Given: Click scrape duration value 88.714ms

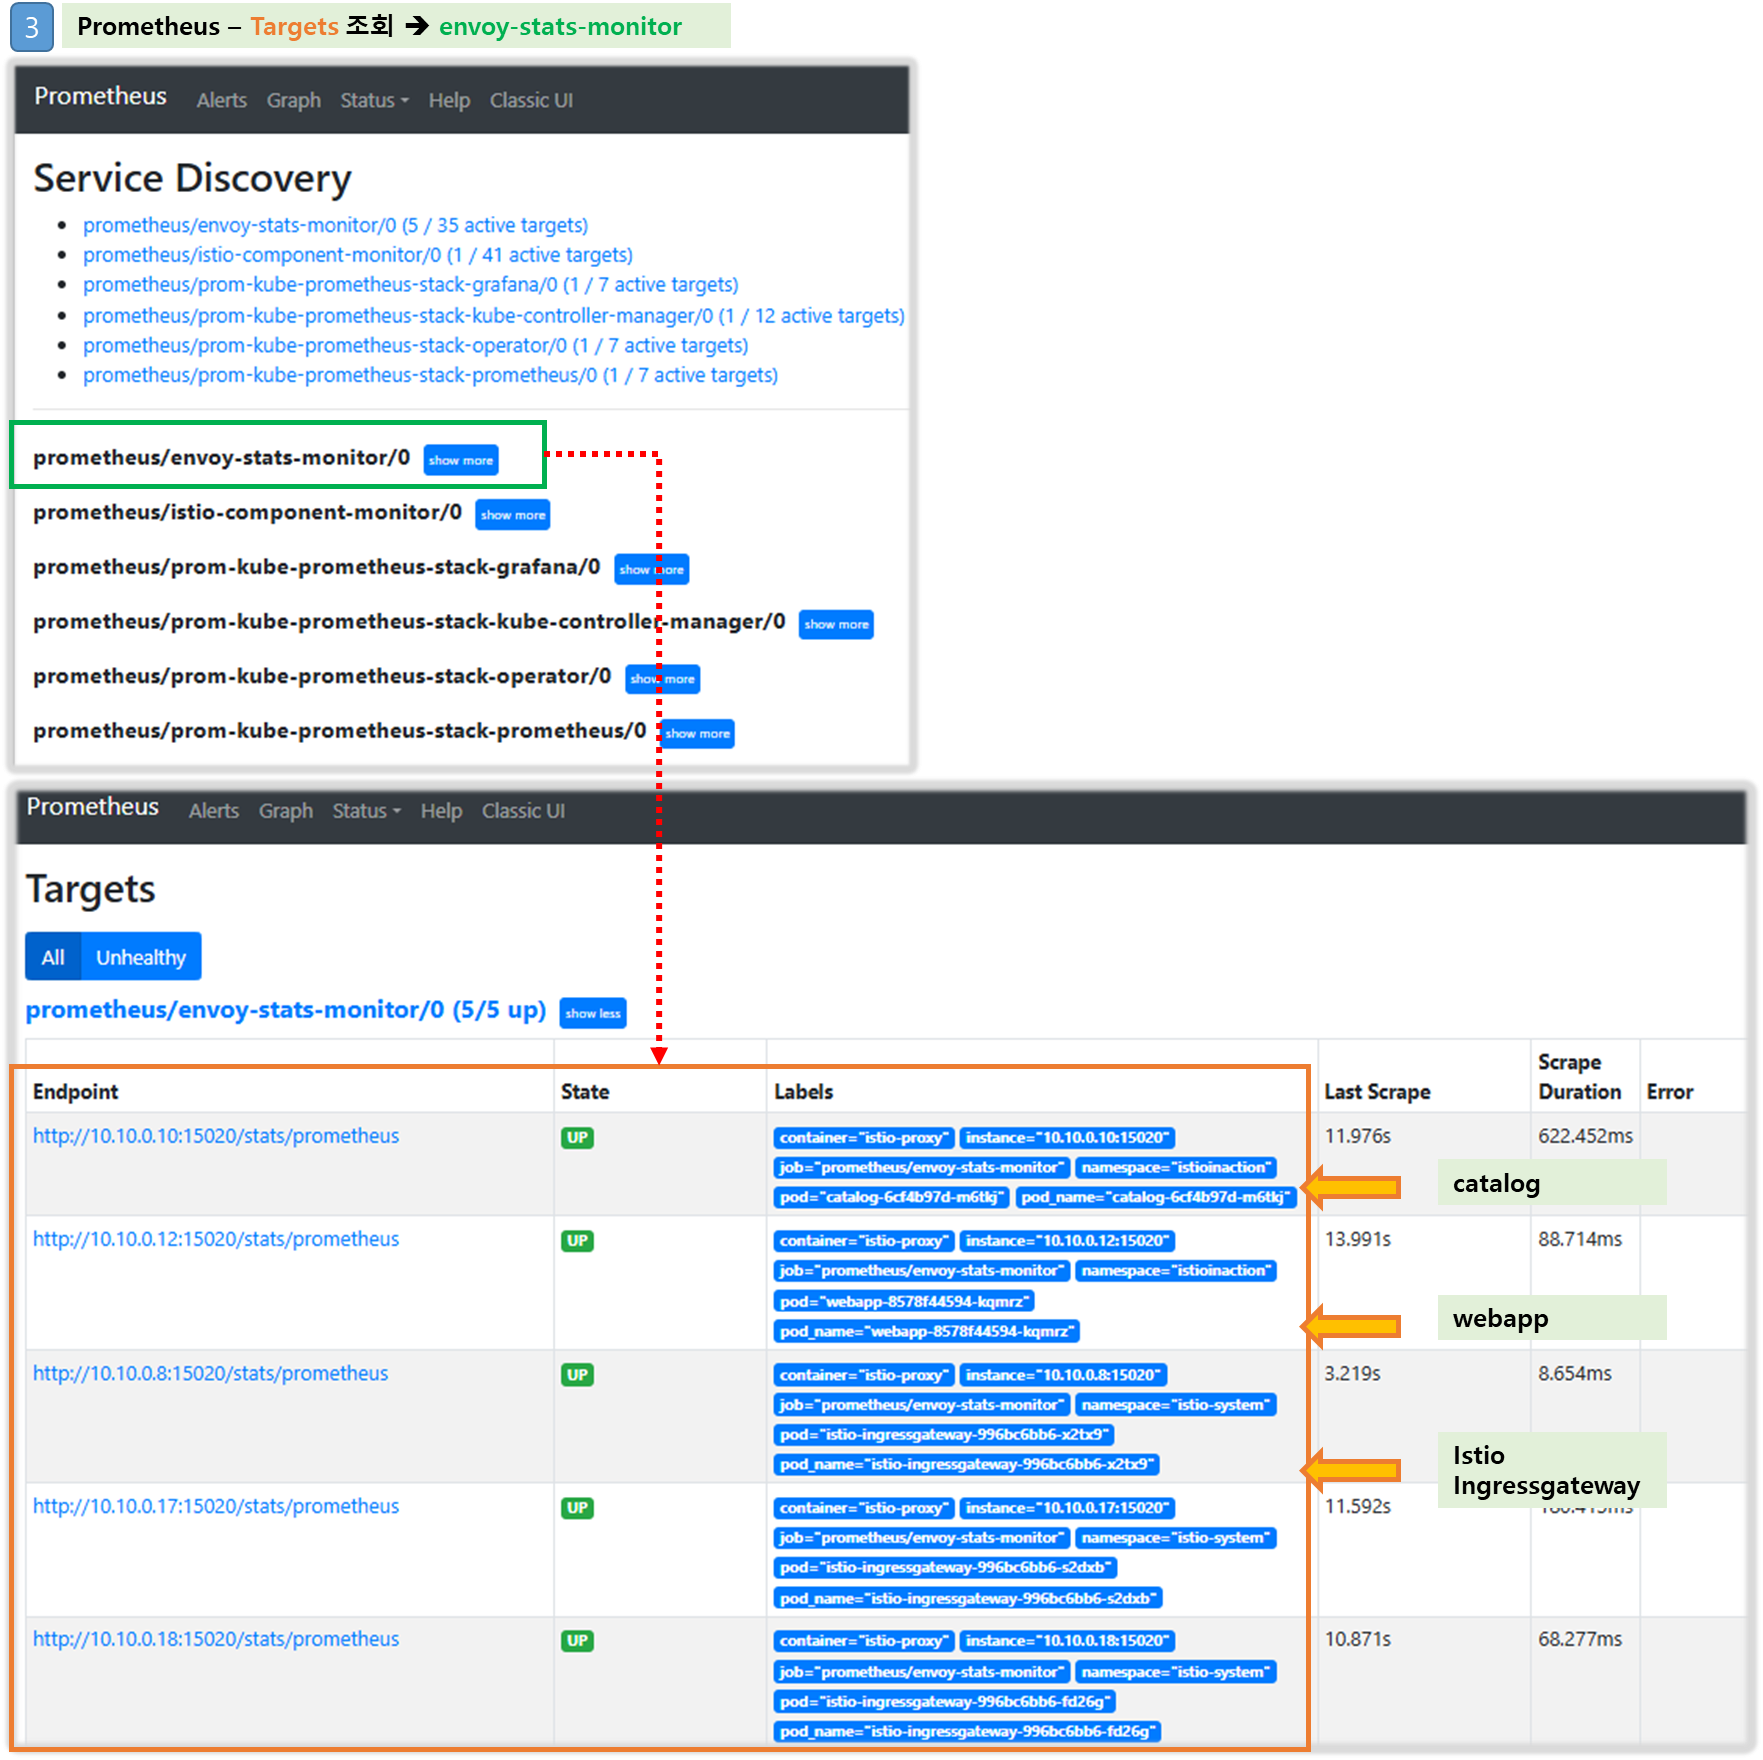Looking at the screenshot, I should tap(1580, 1239).
